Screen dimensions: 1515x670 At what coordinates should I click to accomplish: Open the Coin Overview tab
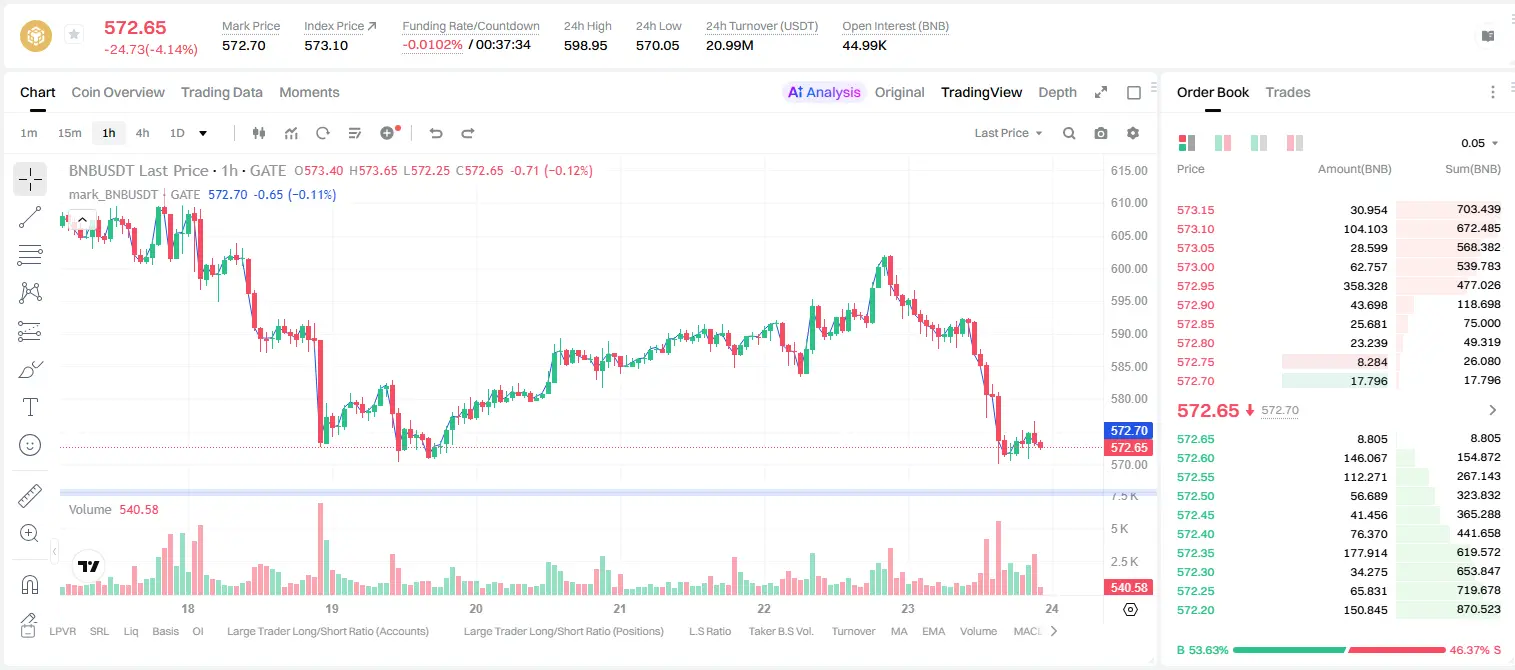118,92
